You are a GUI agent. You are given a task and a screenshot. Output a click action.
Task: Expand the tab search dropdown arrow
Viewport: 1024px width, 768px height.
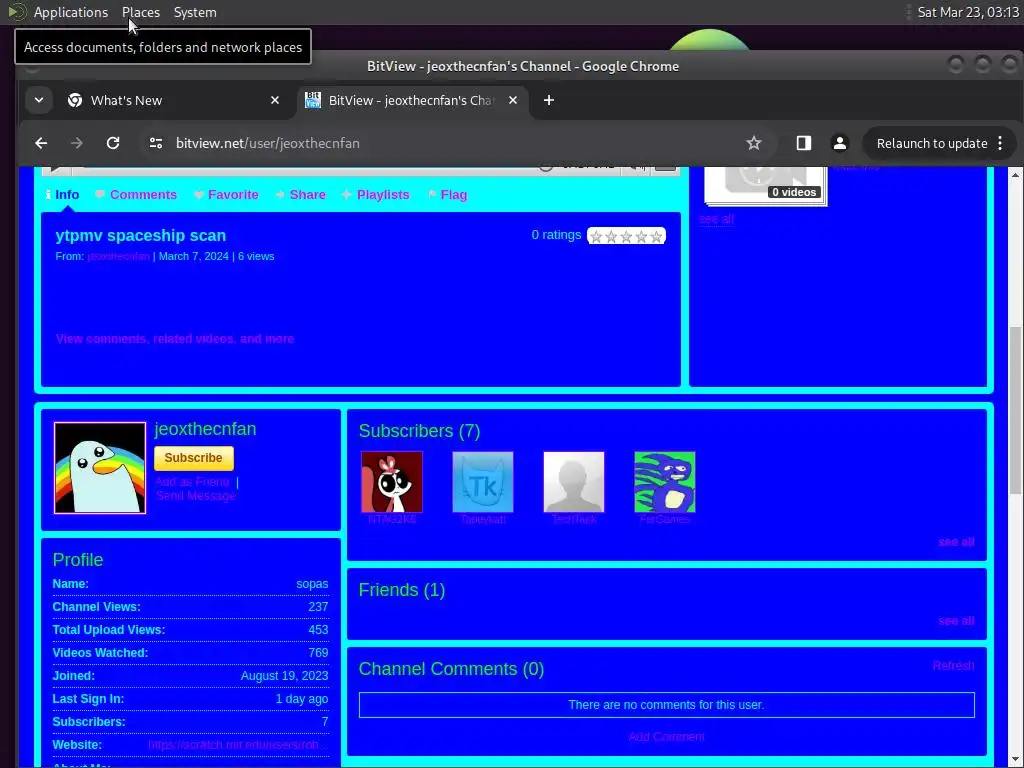point(39,100)
